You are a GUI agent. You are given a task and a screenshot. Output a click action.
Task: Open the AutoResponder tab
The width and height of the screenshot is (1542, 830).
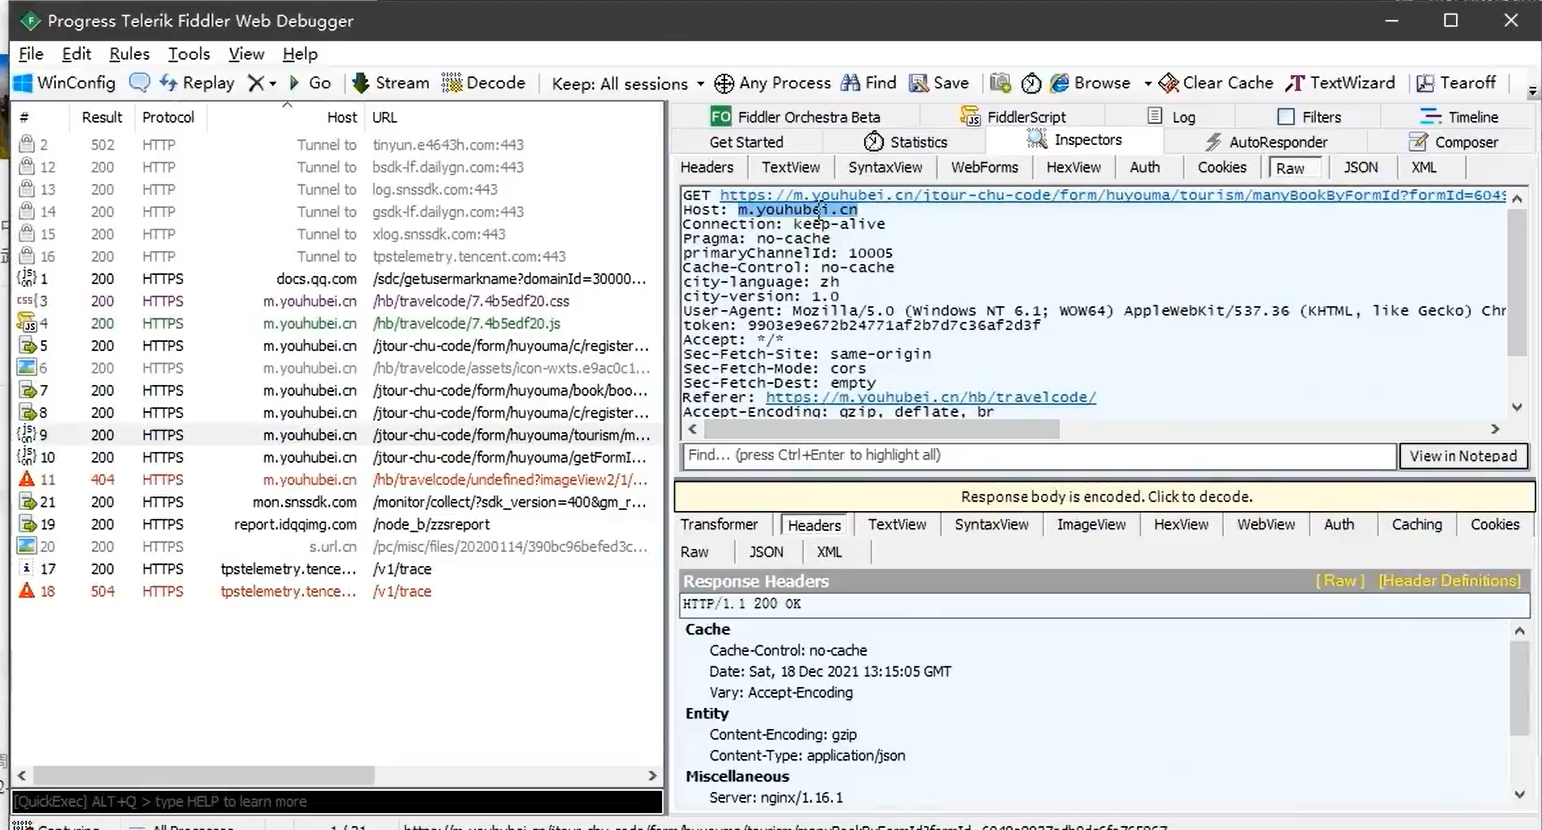1266,142
